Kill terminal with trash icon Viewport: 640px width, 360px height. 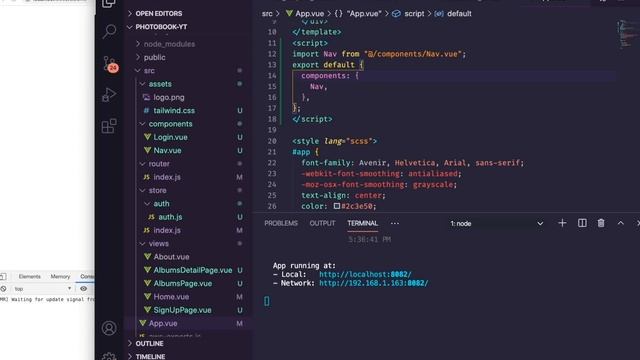[x=601, y=223]
